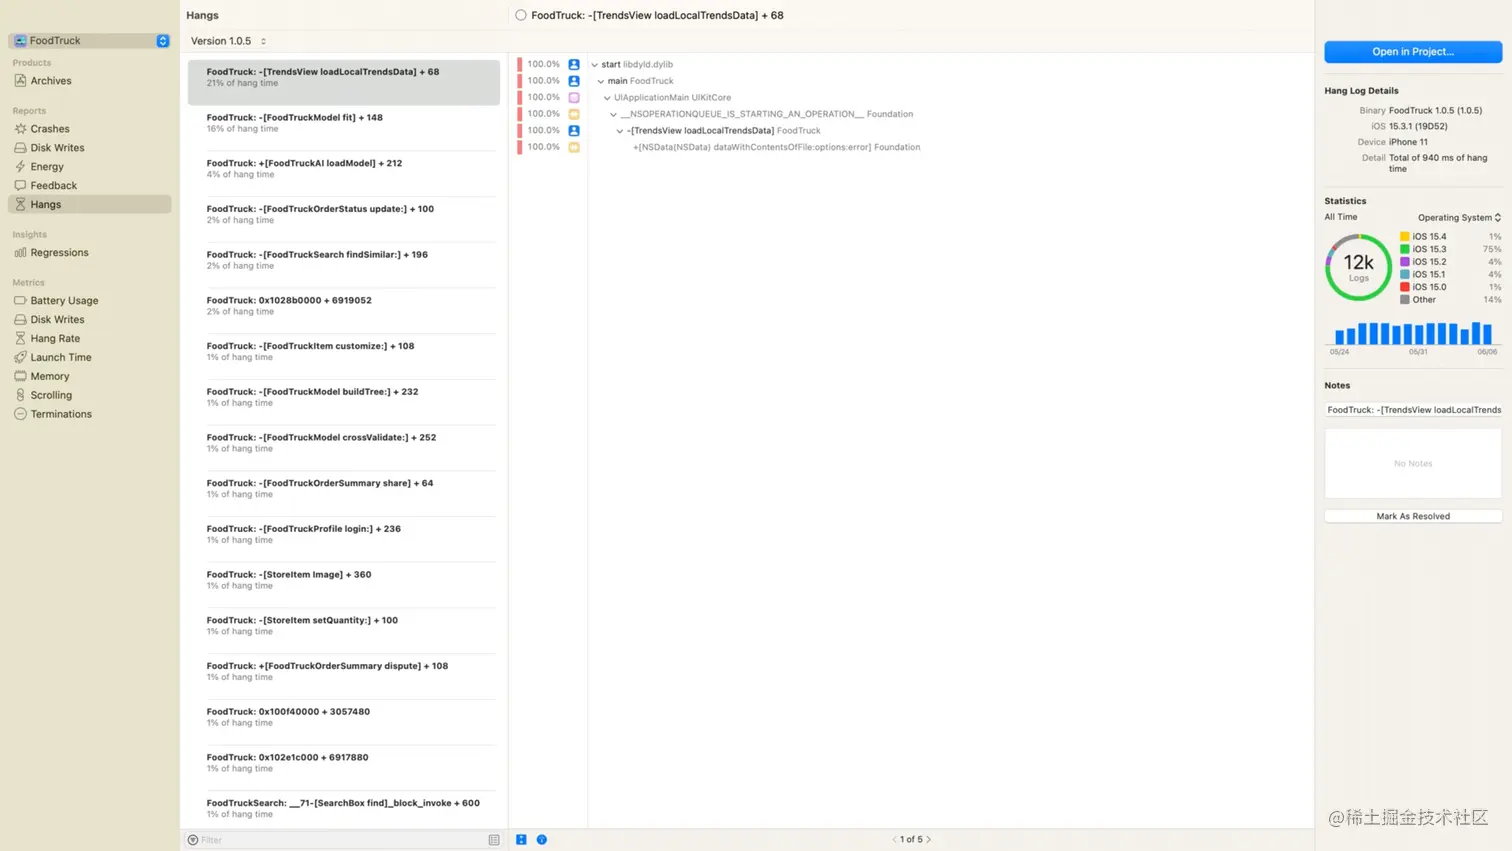Click the 12k Logs donut chart
Image resolution: width=1512 pixels, height=851 pixels.
(x=1358, y=267)
